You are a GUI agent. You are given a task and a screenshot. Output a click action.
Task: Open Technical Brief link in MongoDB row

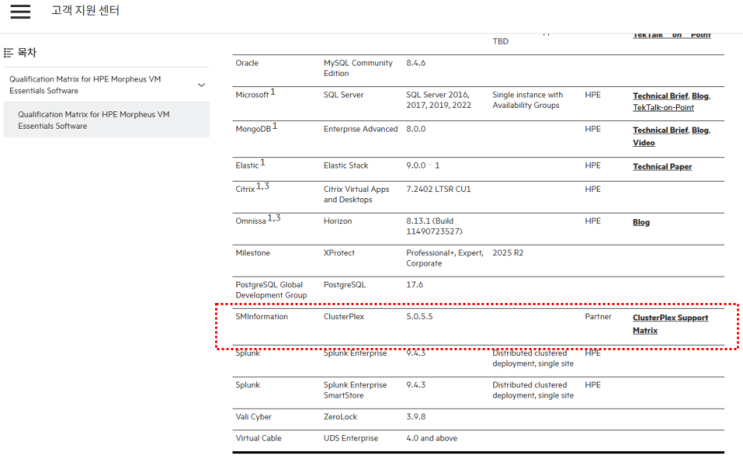(x=660, y=130)
